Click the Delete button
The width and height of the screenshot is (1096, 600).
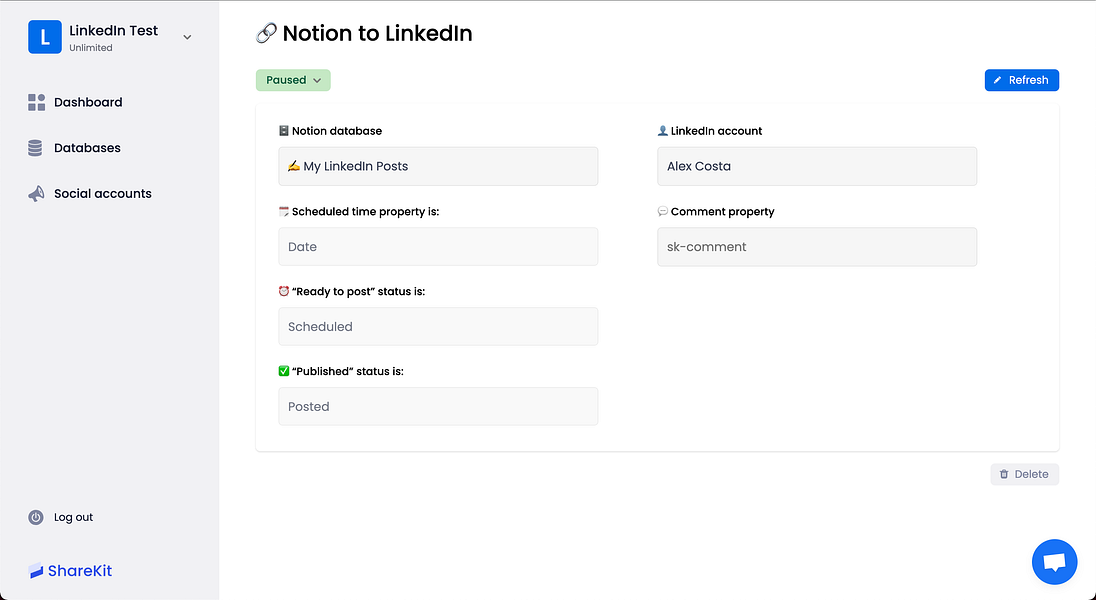click(1024, 474)
